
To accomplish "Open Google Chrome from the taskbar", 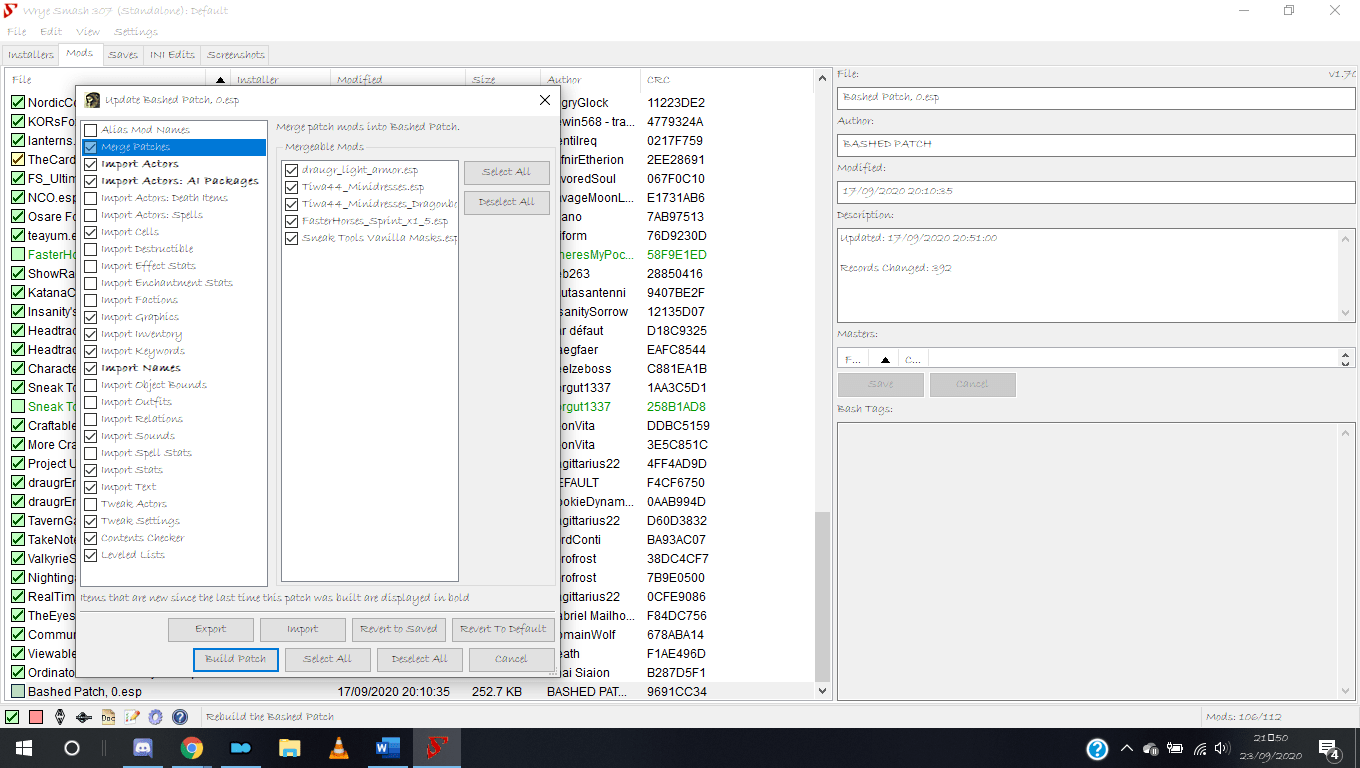I will (192, 748).
